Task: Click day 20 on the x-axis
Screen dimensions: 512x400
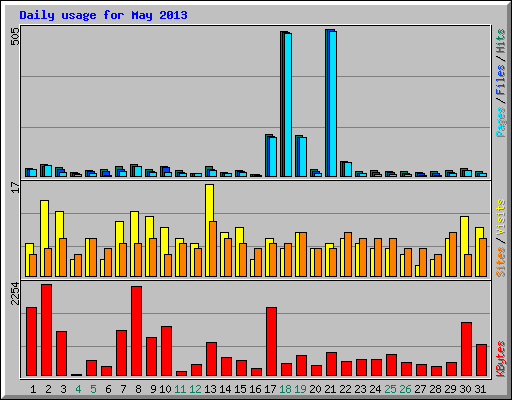Action: coord(315,389)
